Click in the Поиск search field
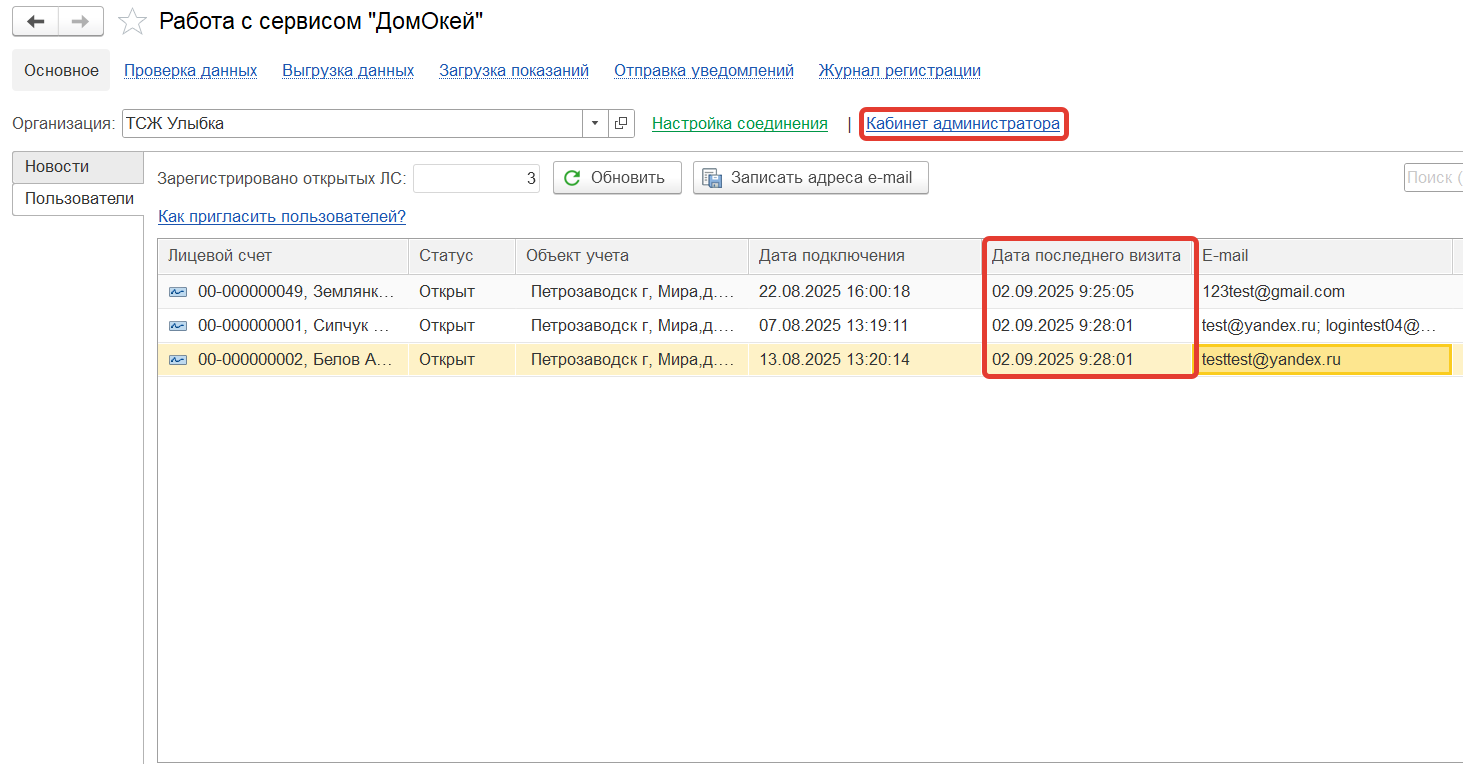The width and height of the screenshot is (1463, 764). pyautogui.click(x=1433, y=178)
